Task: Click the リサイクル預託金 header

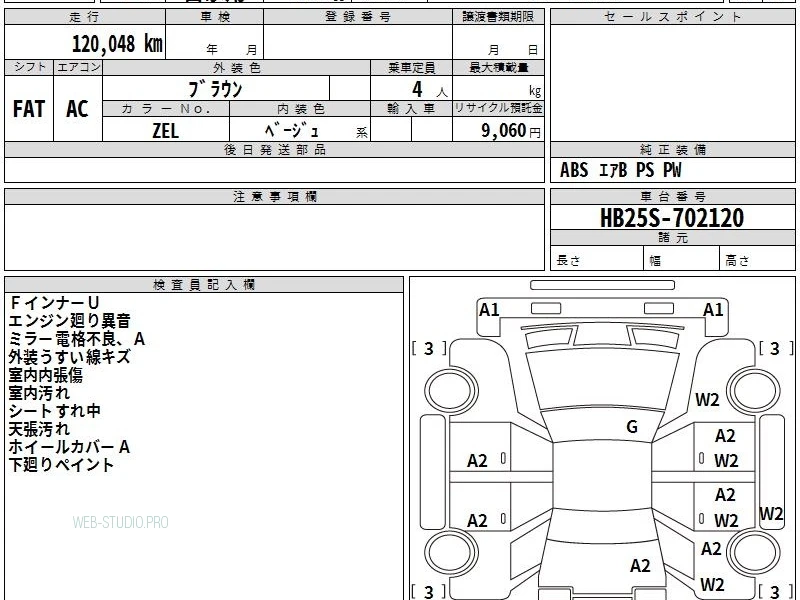Action: click(498, 109)
